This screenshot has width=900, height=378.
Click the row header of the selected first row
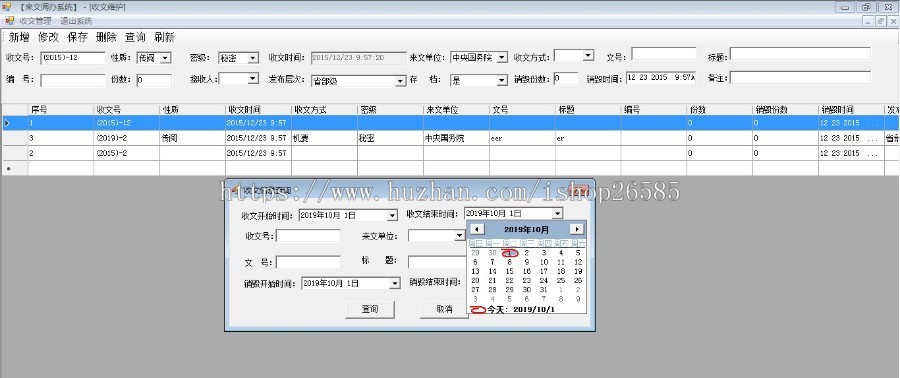(14, 123)
